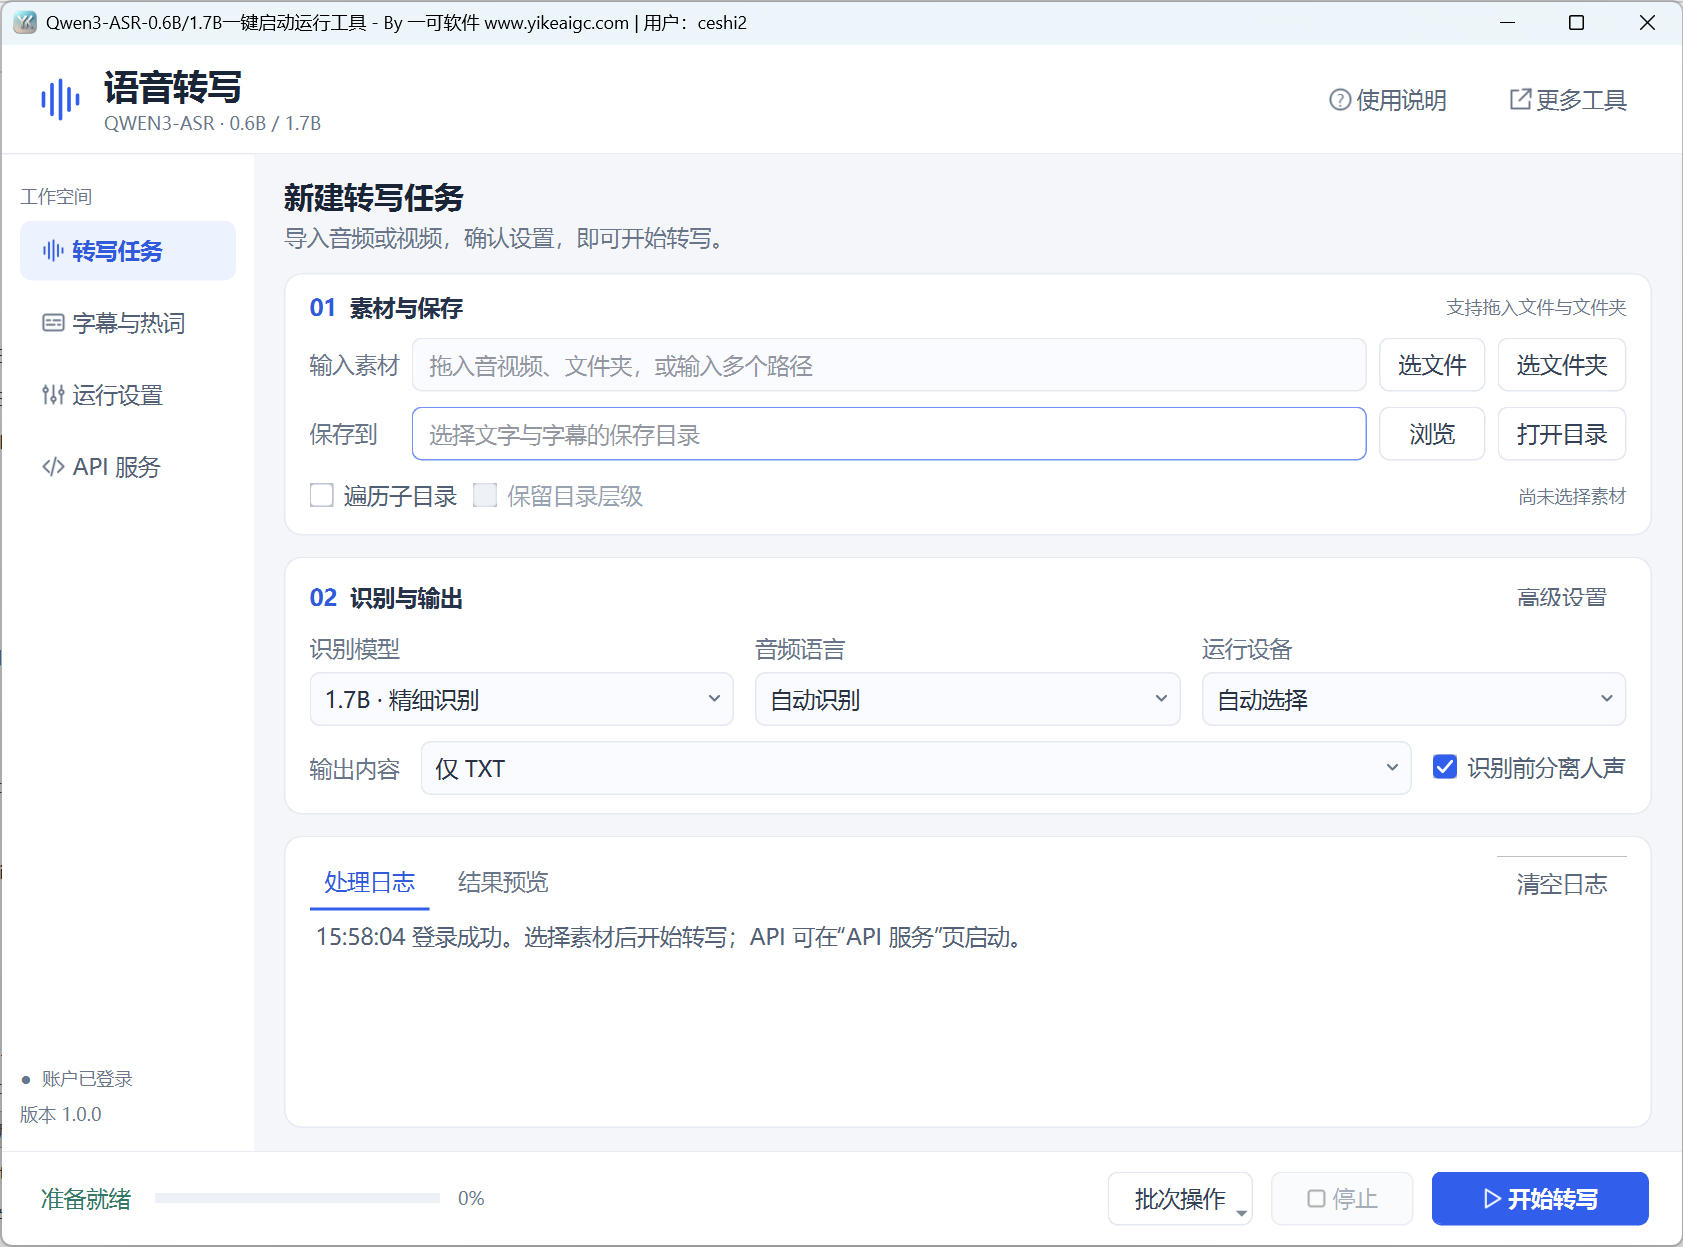Screen dimensions: 1683x1247
Task: Open the 使用说明 link
Action: pos(1388,100)
